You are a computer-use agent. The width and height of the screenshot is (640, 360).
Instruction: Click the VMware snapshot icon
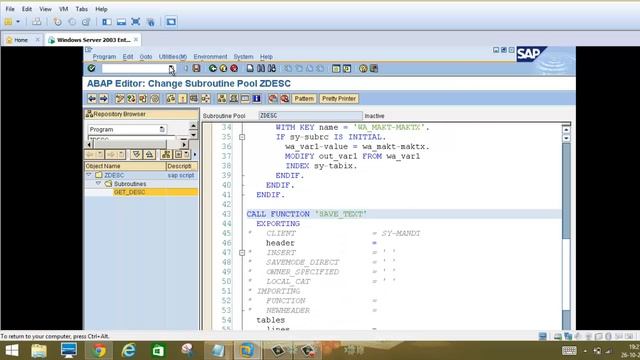pos(58,22)
